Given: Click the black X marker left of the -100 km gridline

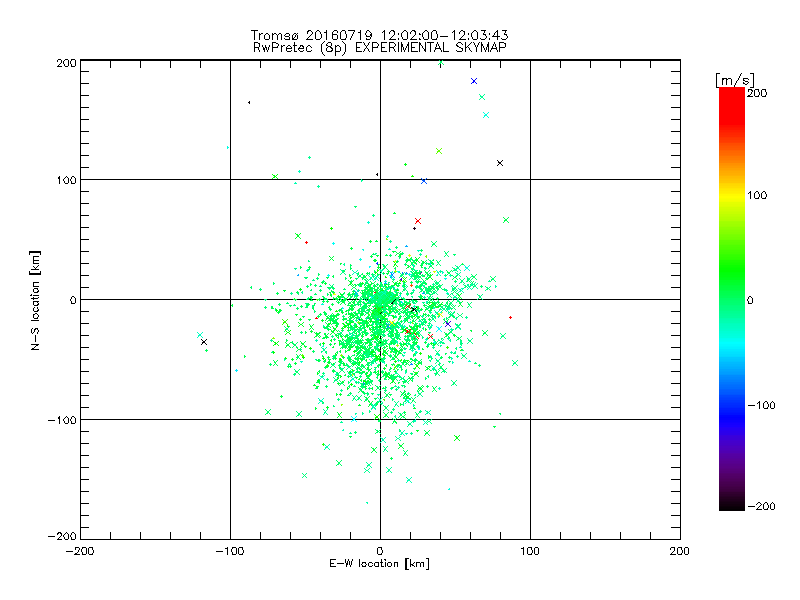Looking at the screenshot, I should tap(204, 342).
